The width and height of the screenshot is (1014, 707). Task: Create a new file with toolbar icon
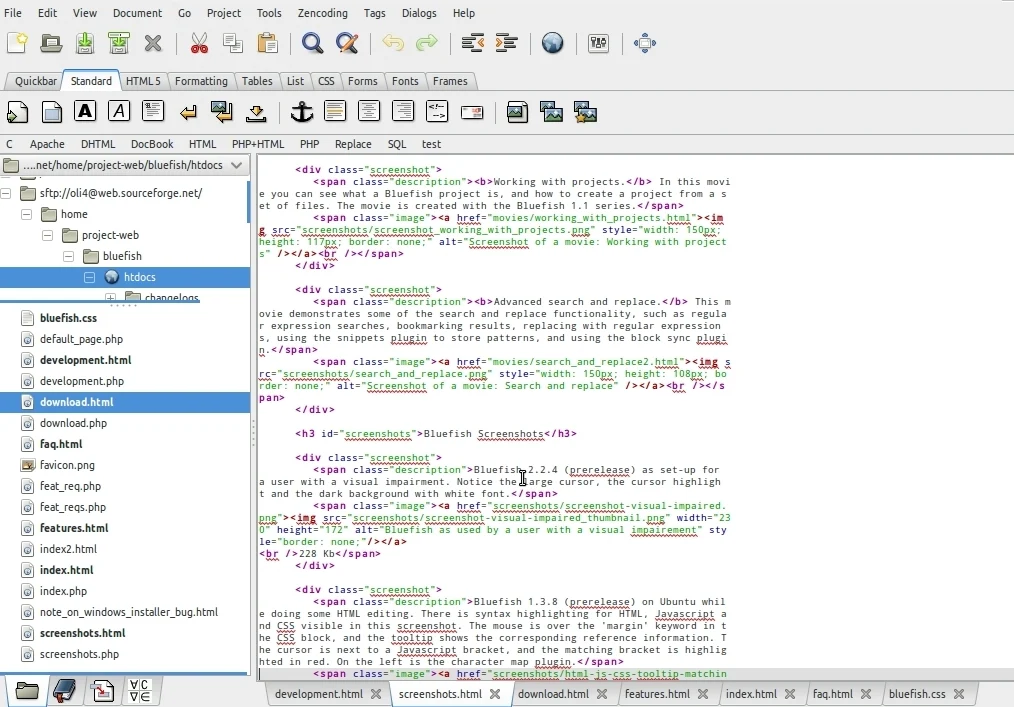(17, 43)
